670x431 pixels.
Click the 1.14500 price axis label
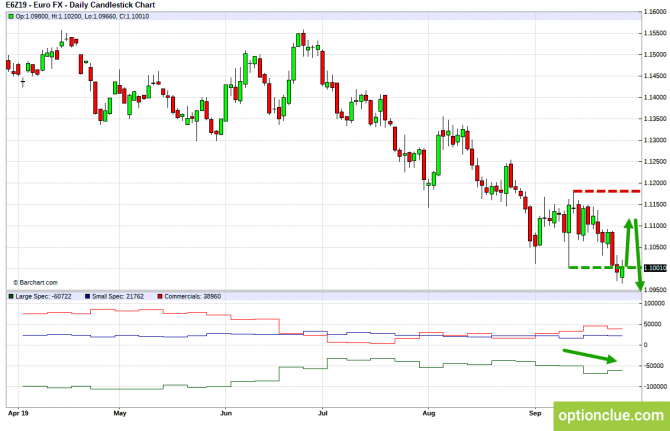click(655, 76)
